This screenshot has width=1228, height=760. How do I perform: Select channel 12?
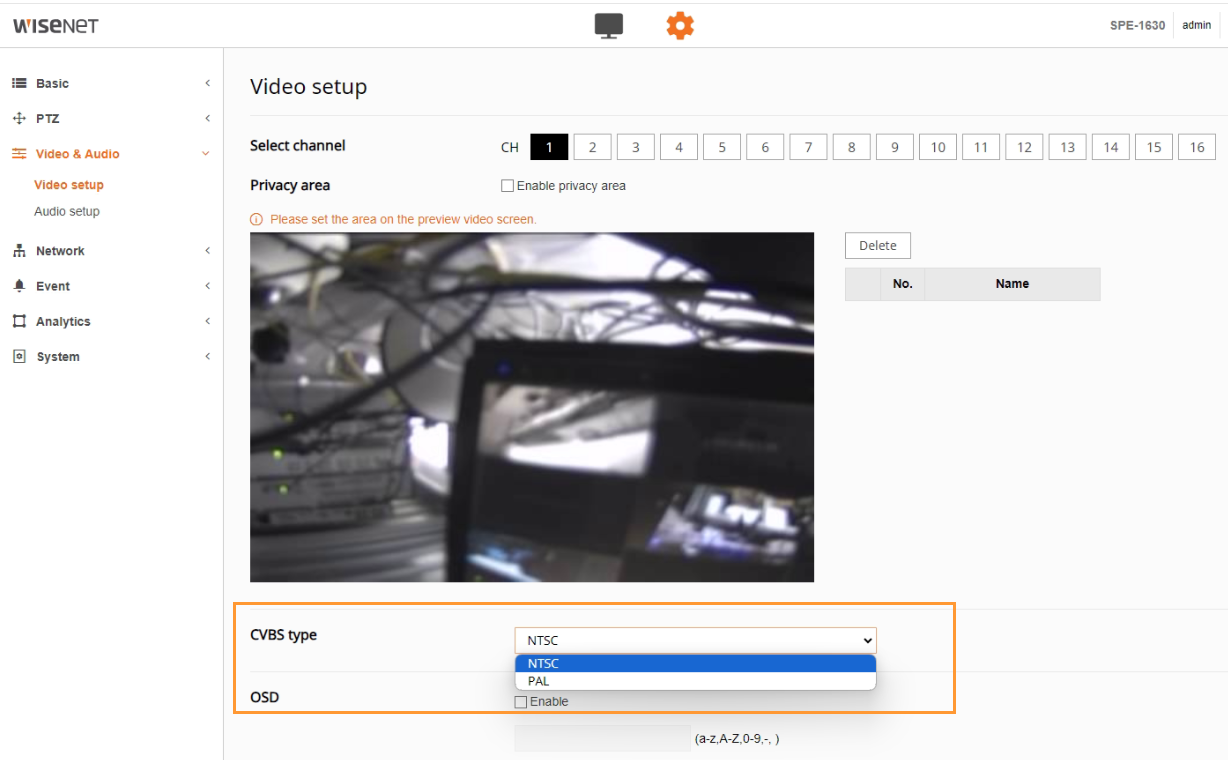click(1024, 147)
